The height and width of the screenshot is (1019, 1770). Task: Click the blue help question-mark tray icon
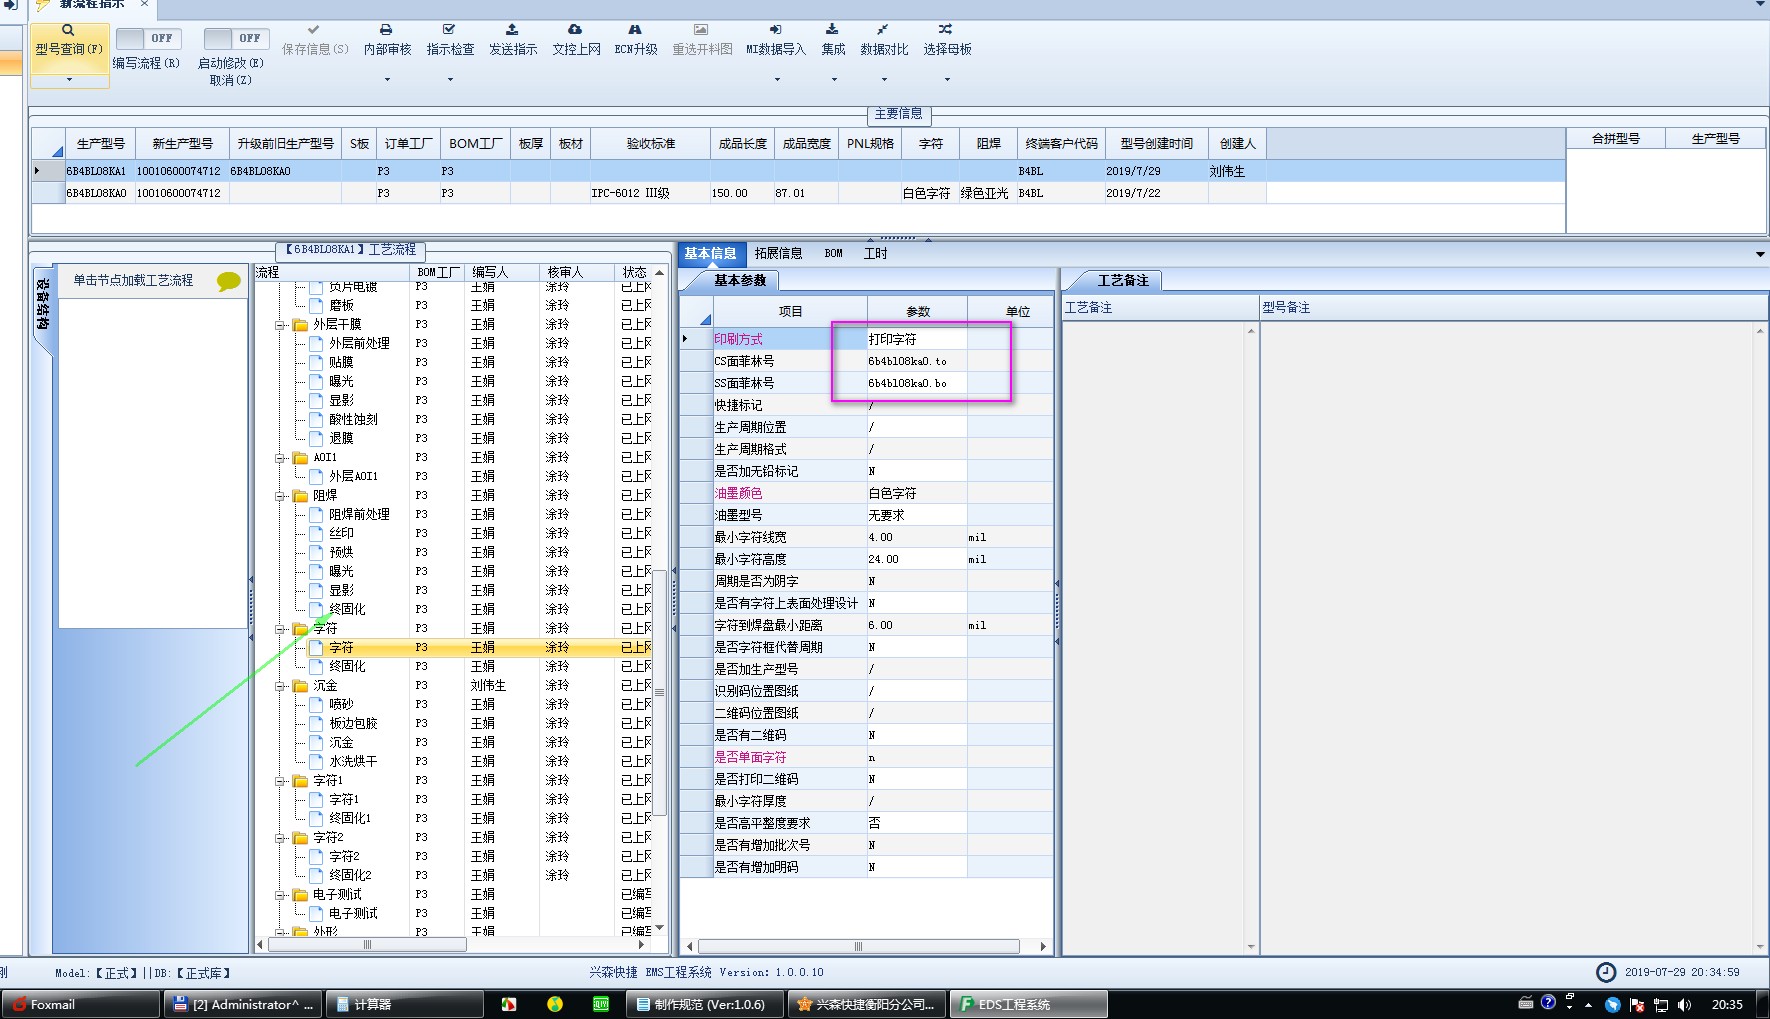[1548, 1002]
